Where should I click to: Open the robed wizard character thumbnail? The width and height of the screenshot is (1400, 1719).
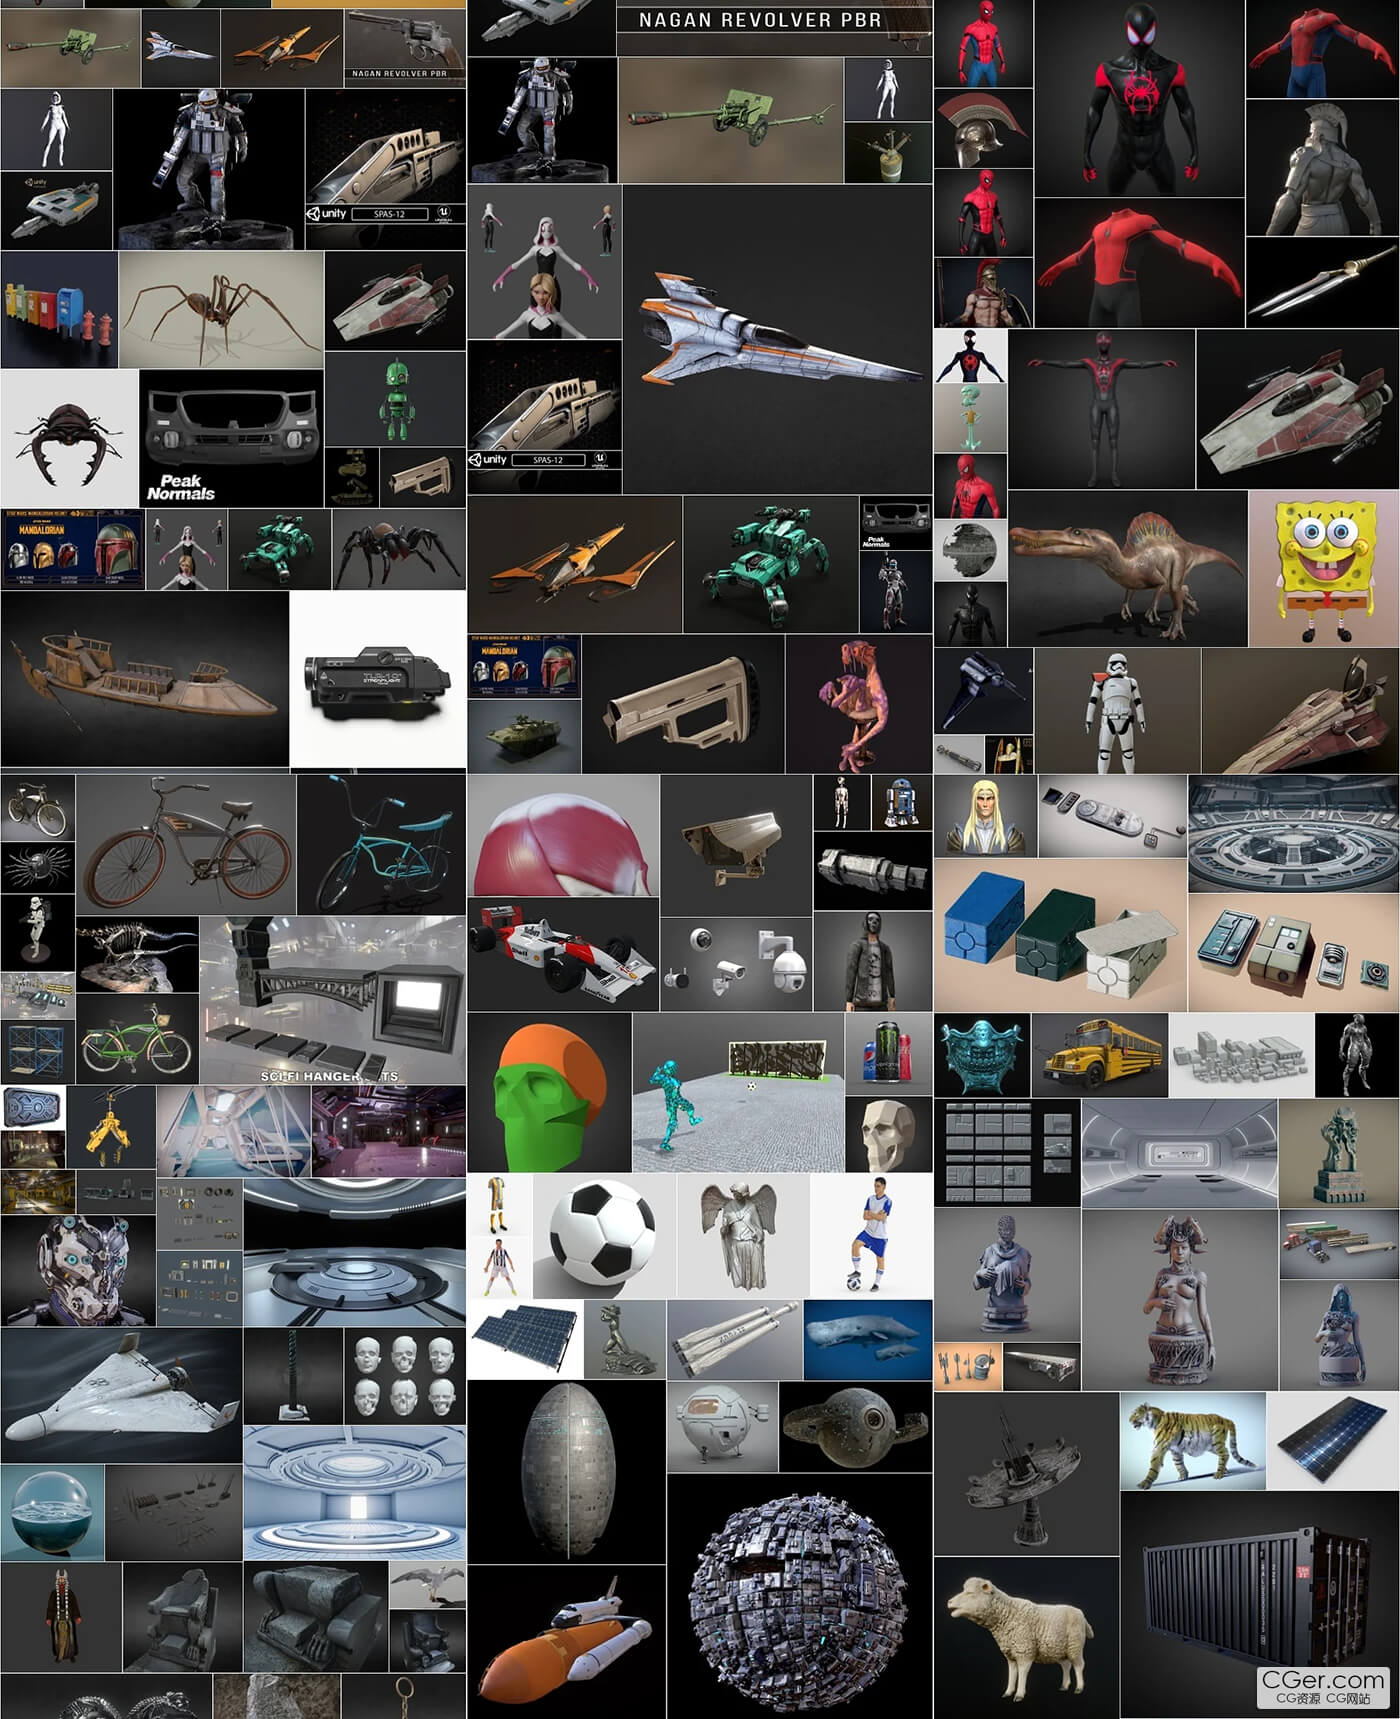(61, 1616)
